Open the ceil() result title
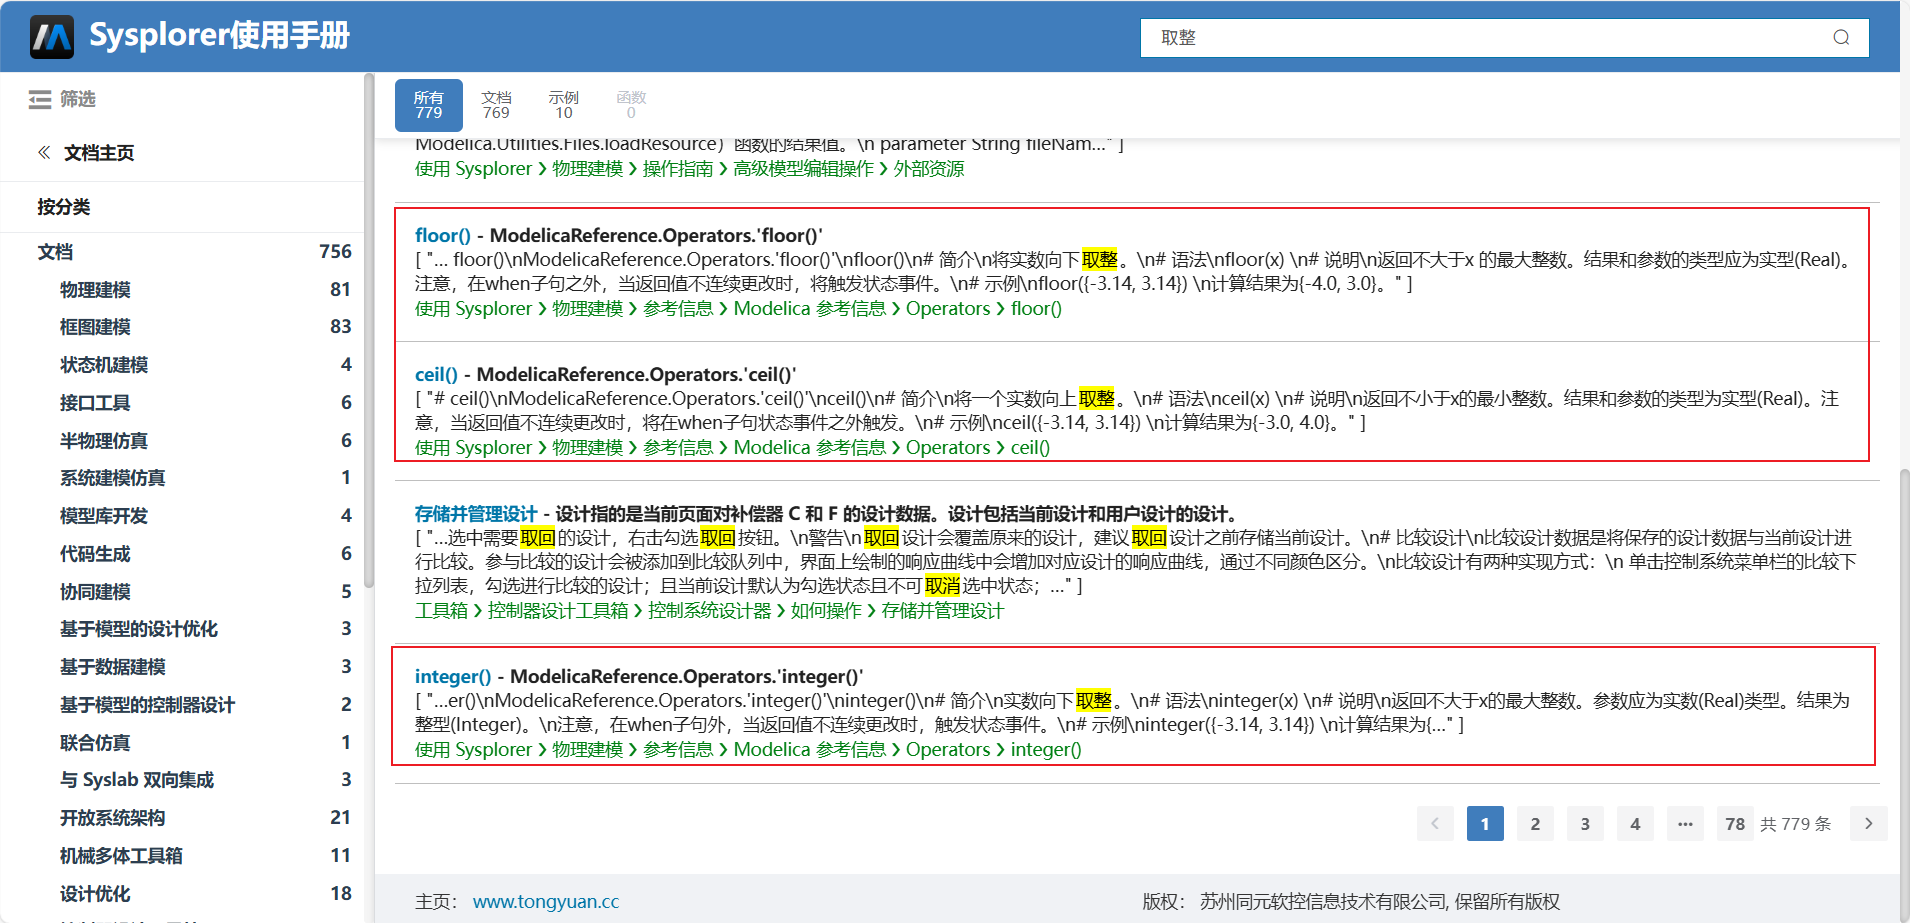The height and width of the screenshot is (923, 1910). pyautogui.click(x=436, y=375)
